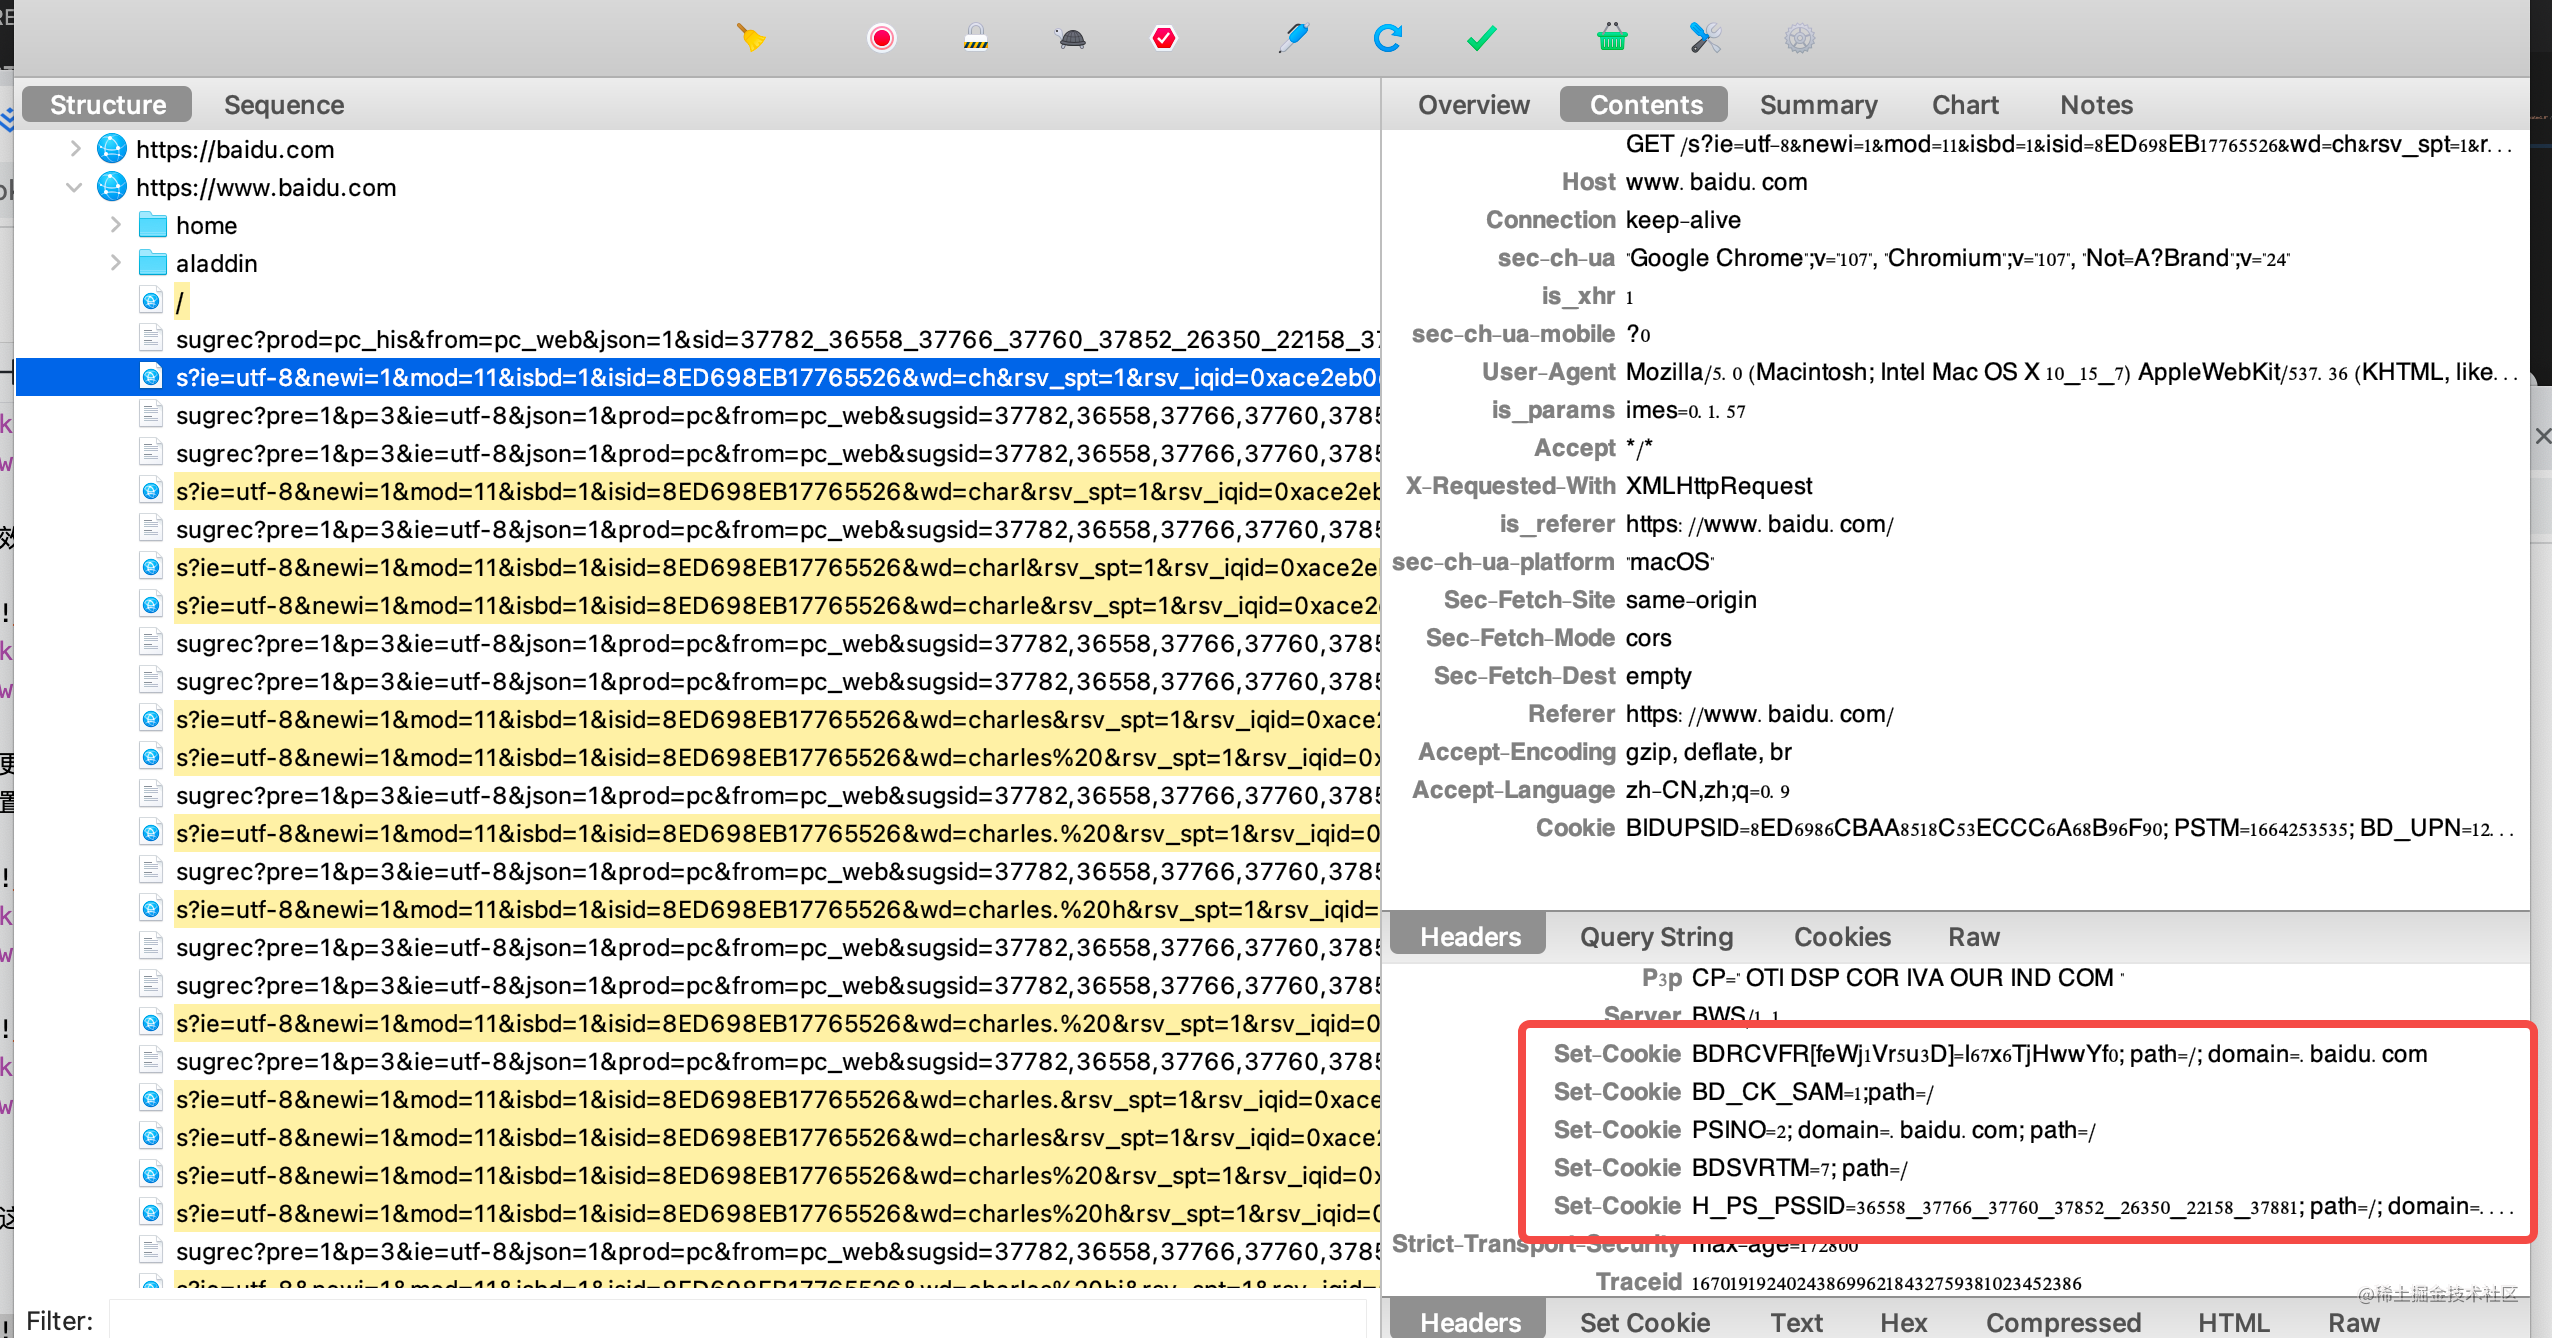Screen dimensions: 2552x1338
Task: Toggle SSL proxying padlock icon
Action: pyautogui.click(x=976, y=38)
